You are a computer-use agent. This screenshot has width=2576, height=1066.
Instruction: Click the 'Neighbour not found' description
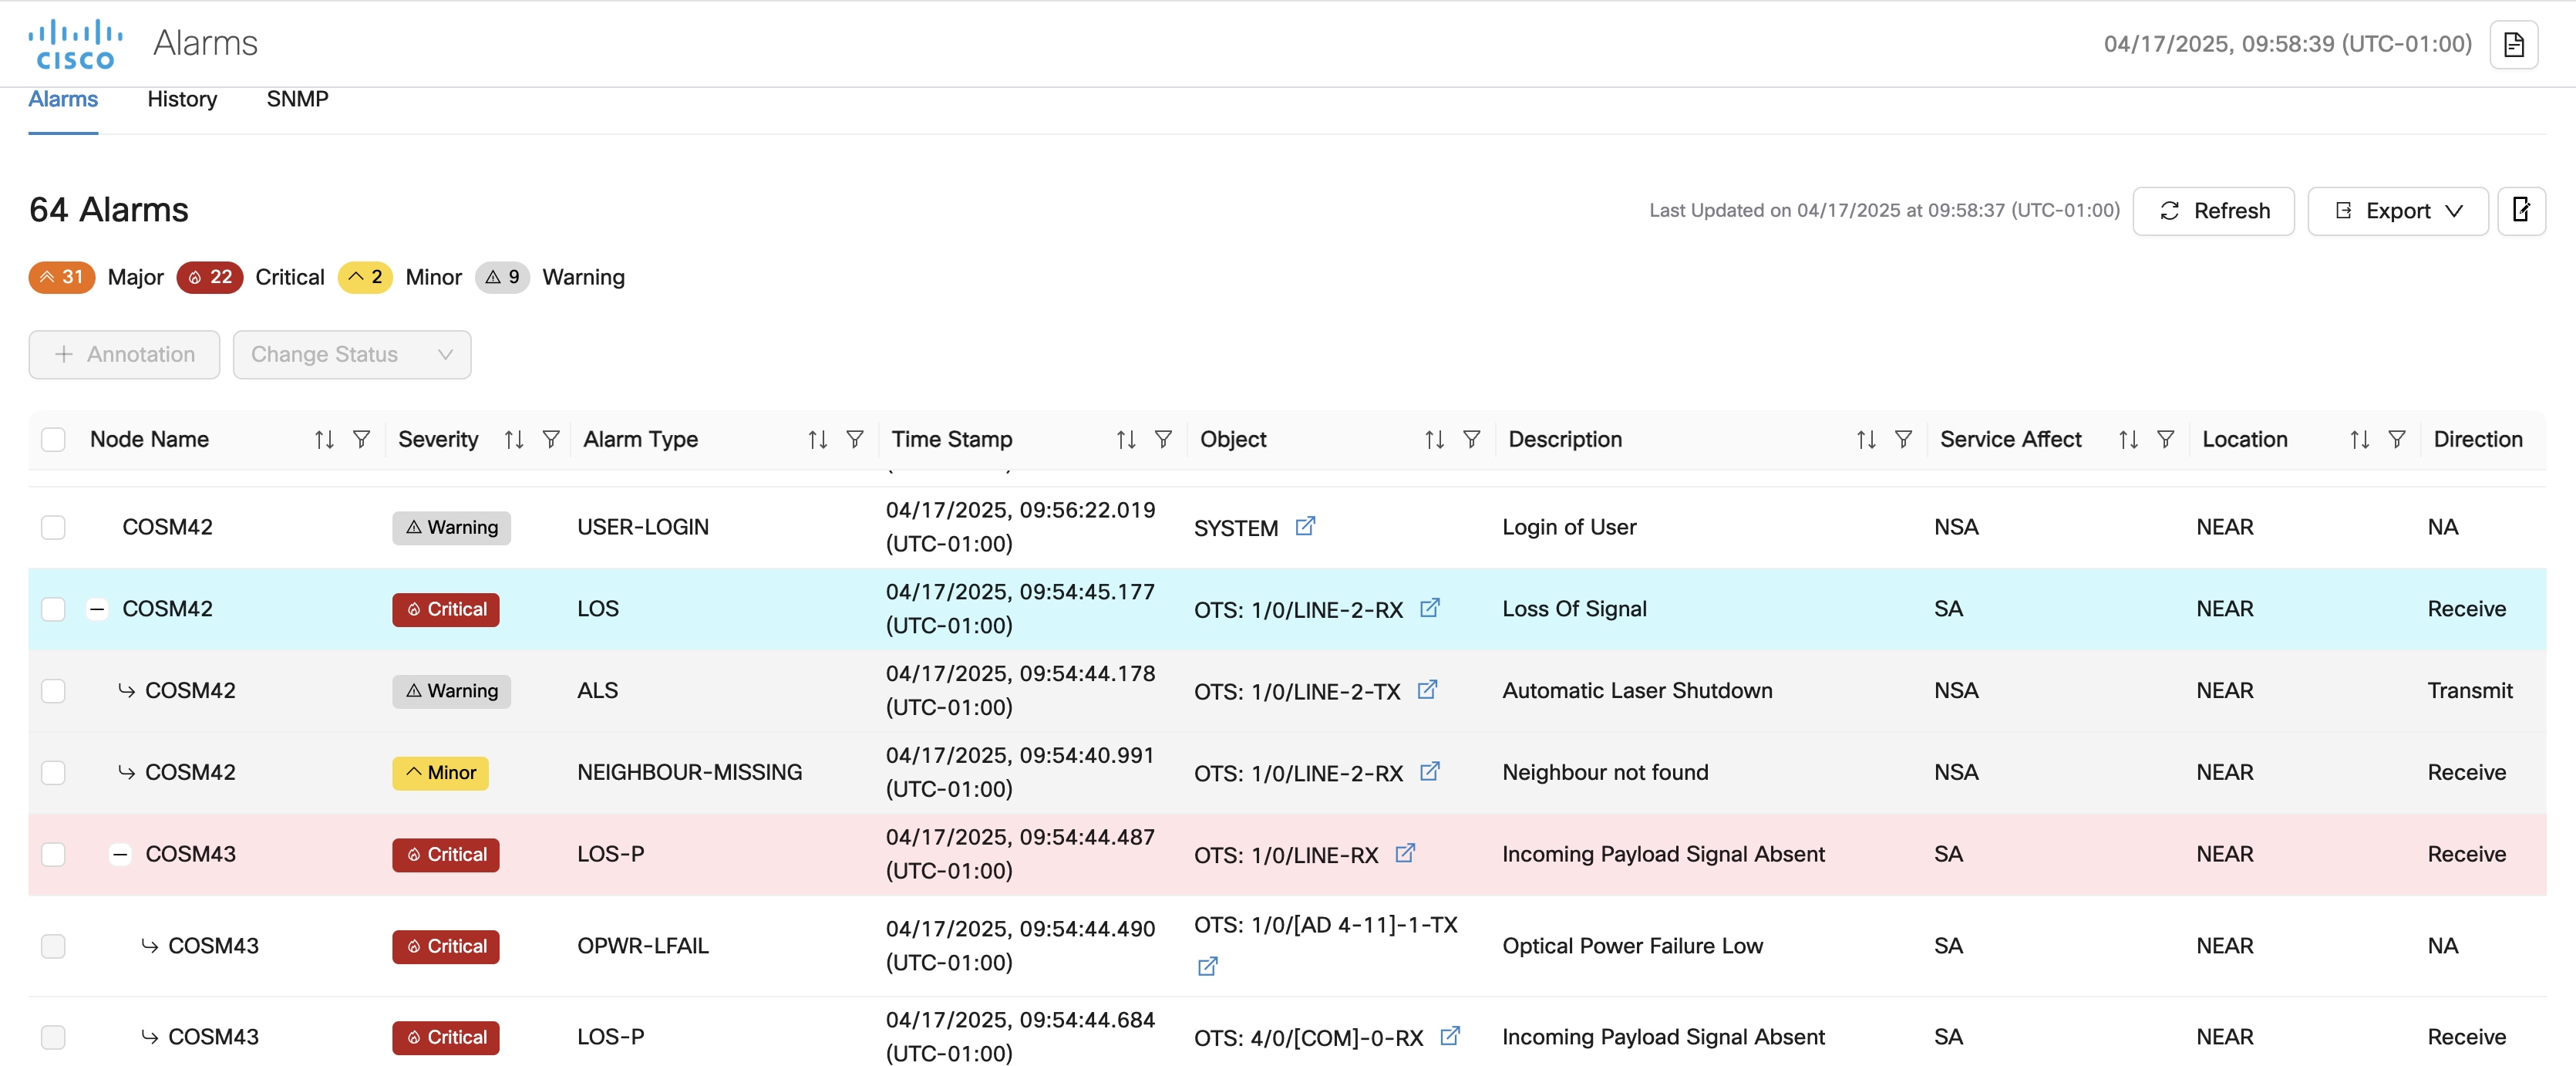[x=1605, y=773]
